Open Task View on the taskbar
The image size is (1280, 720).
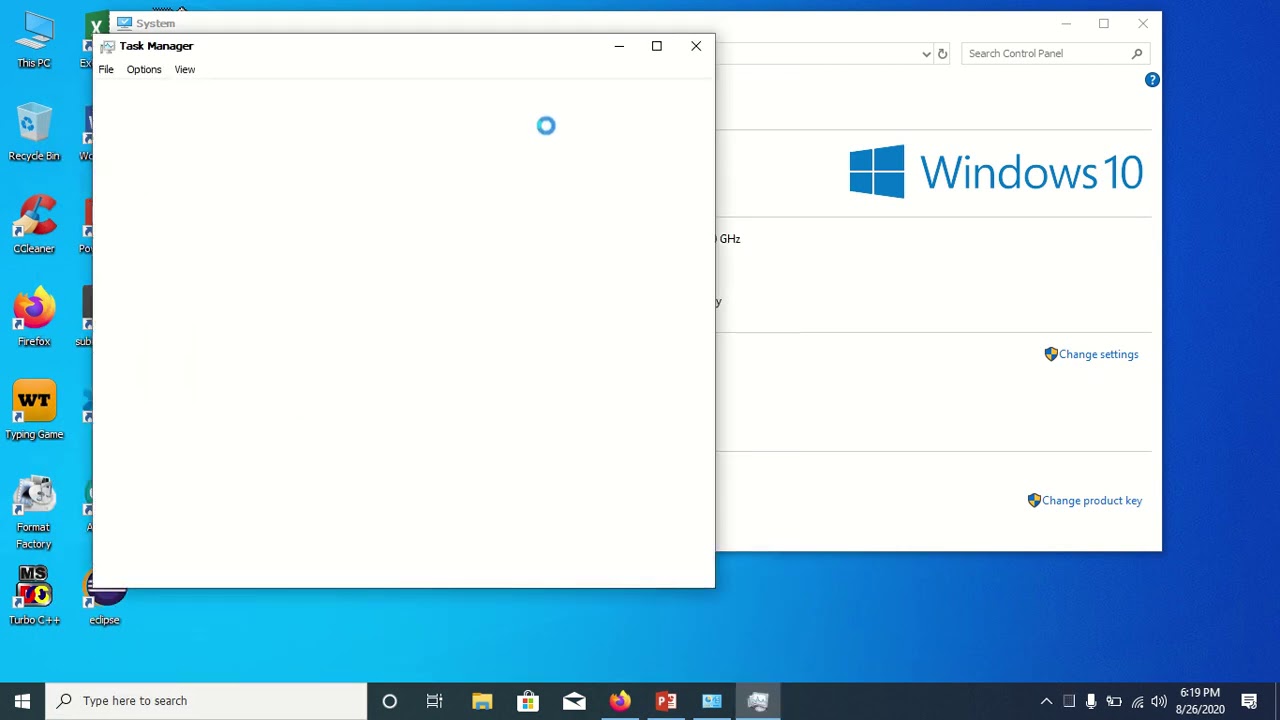tap(435, 701)
